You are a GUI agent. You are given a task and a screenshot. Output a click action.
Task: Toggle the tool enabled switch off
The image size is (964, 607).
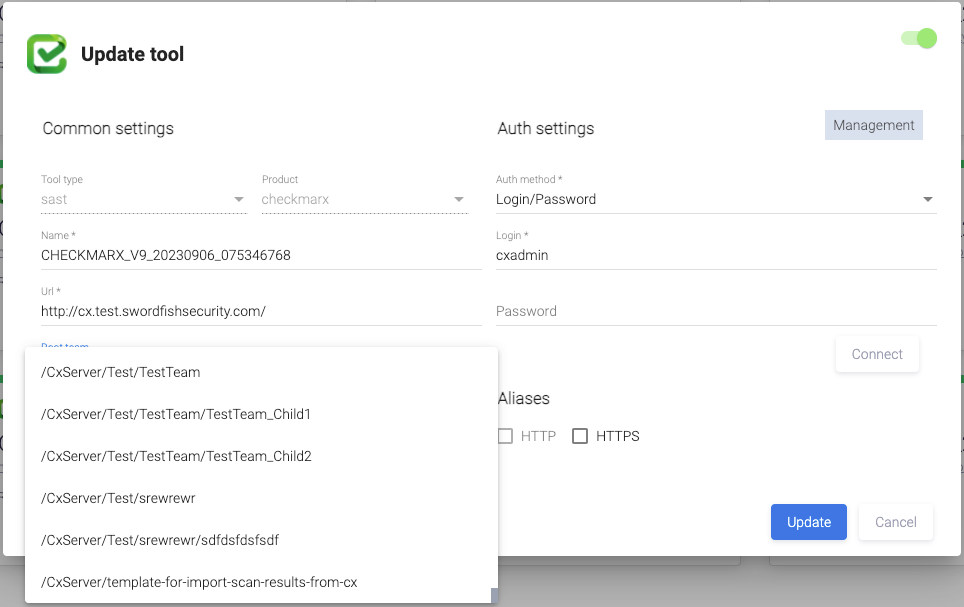919,39
